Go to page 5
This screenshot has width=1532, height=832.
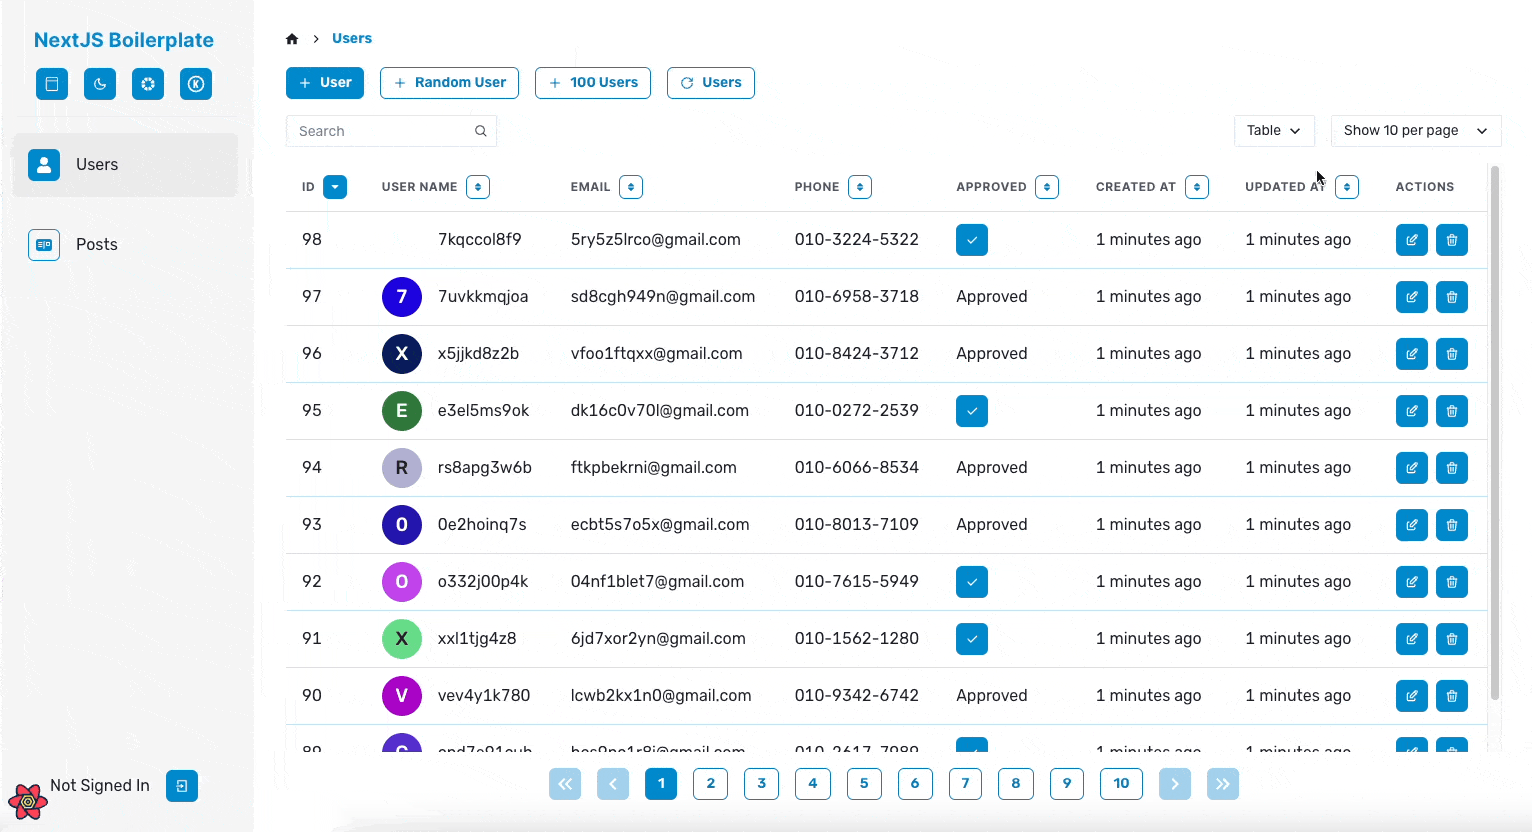[864, 784]
